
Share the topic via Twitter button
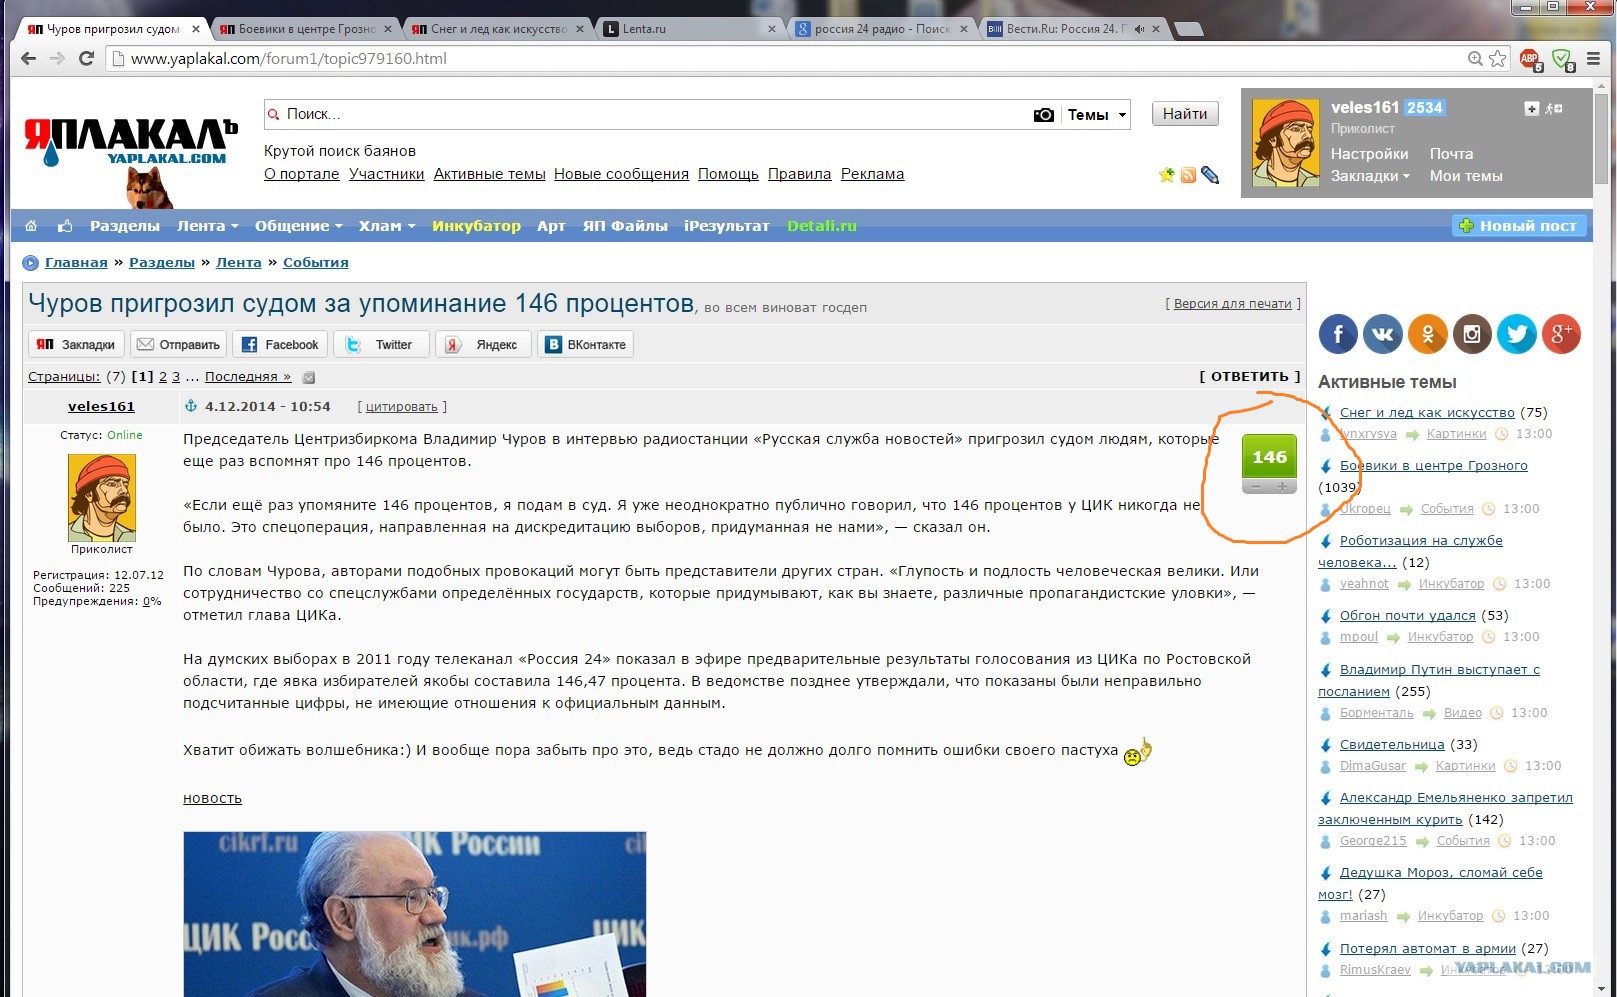pyautogui.click(x=381, y=345)
